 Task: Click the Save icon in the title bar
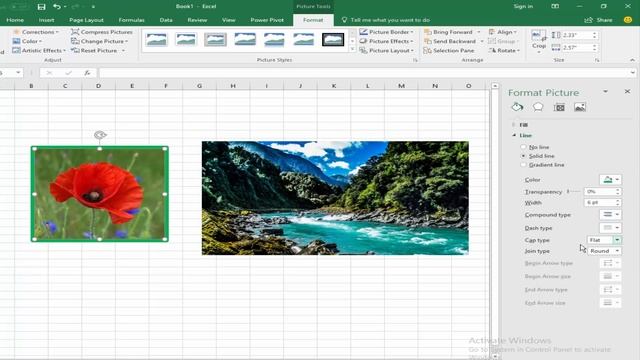(x=41, y=7)
